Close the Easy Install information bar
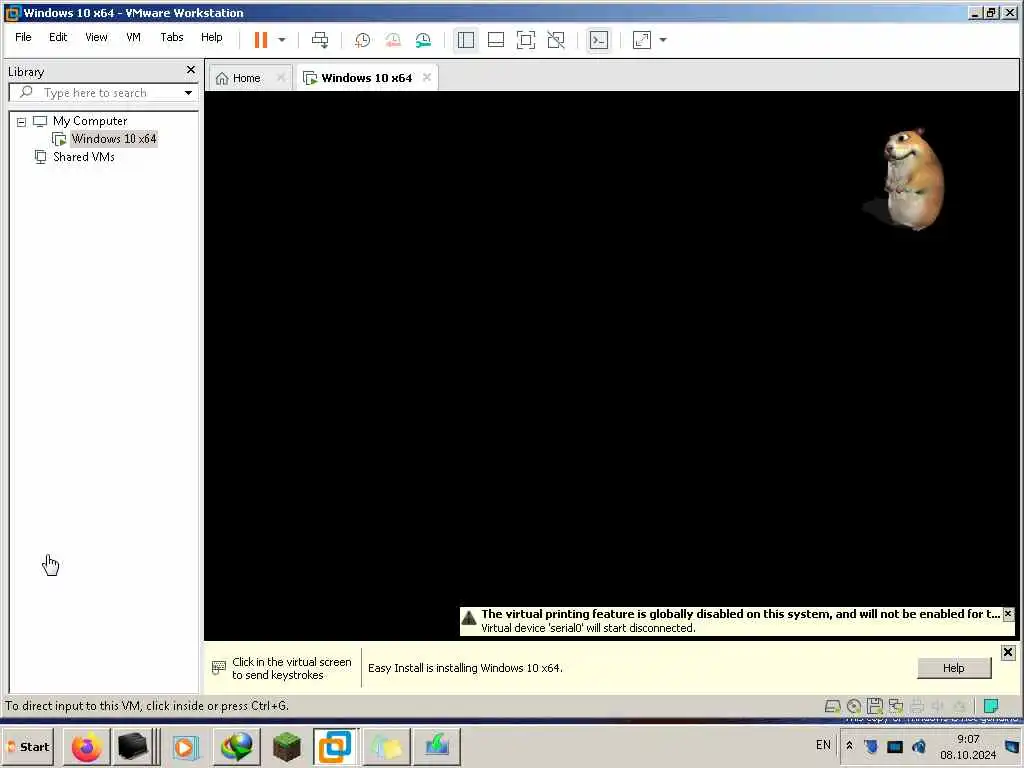1024x768 pixels. point(1008,652)
